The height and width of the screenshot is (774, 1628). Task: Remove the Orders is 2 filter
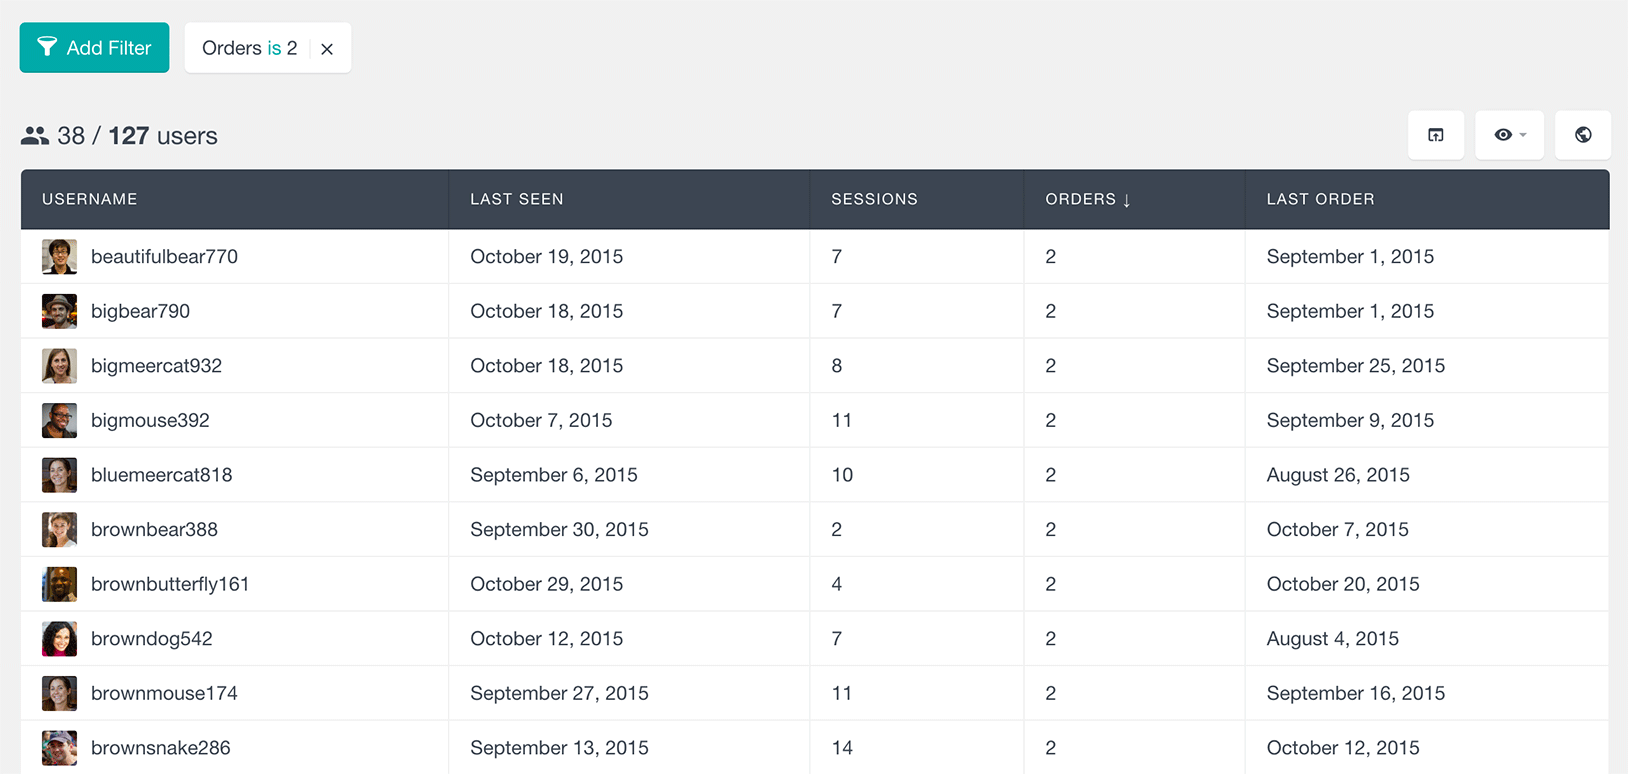coord(327,49)
